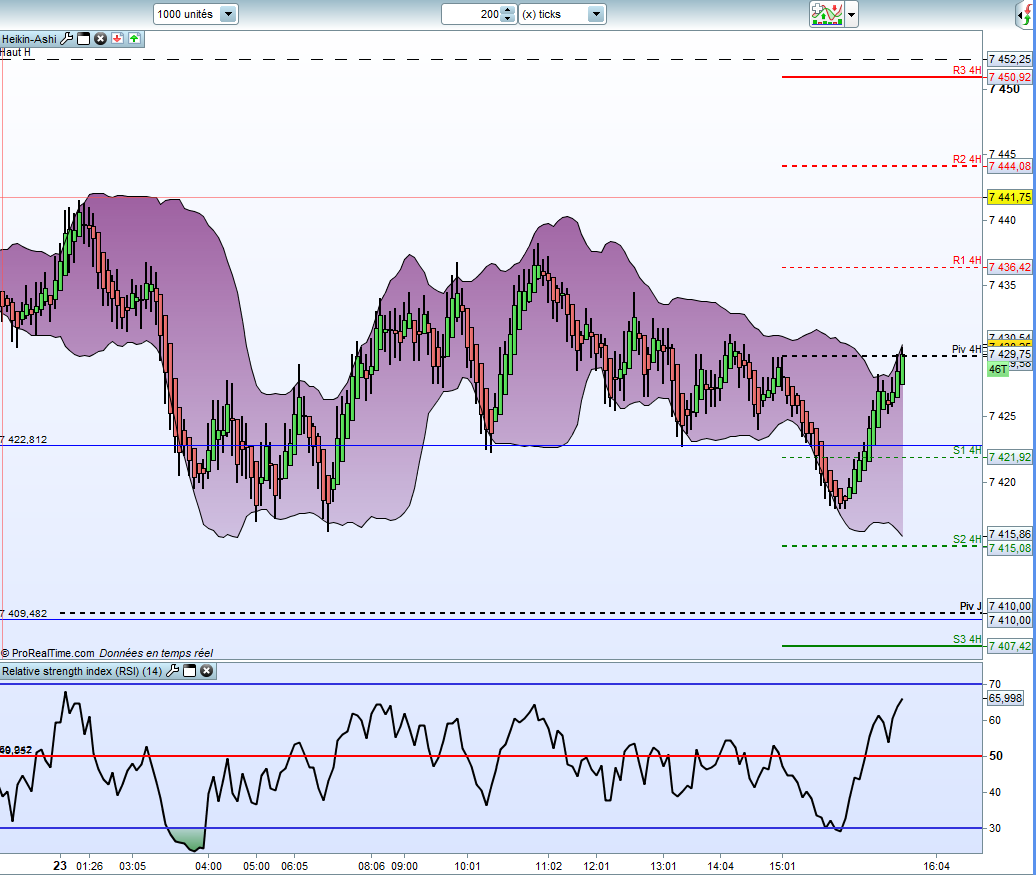Click the 7 452,25 price box
Screen dimensions: 1036x875
coord(1010,59)
